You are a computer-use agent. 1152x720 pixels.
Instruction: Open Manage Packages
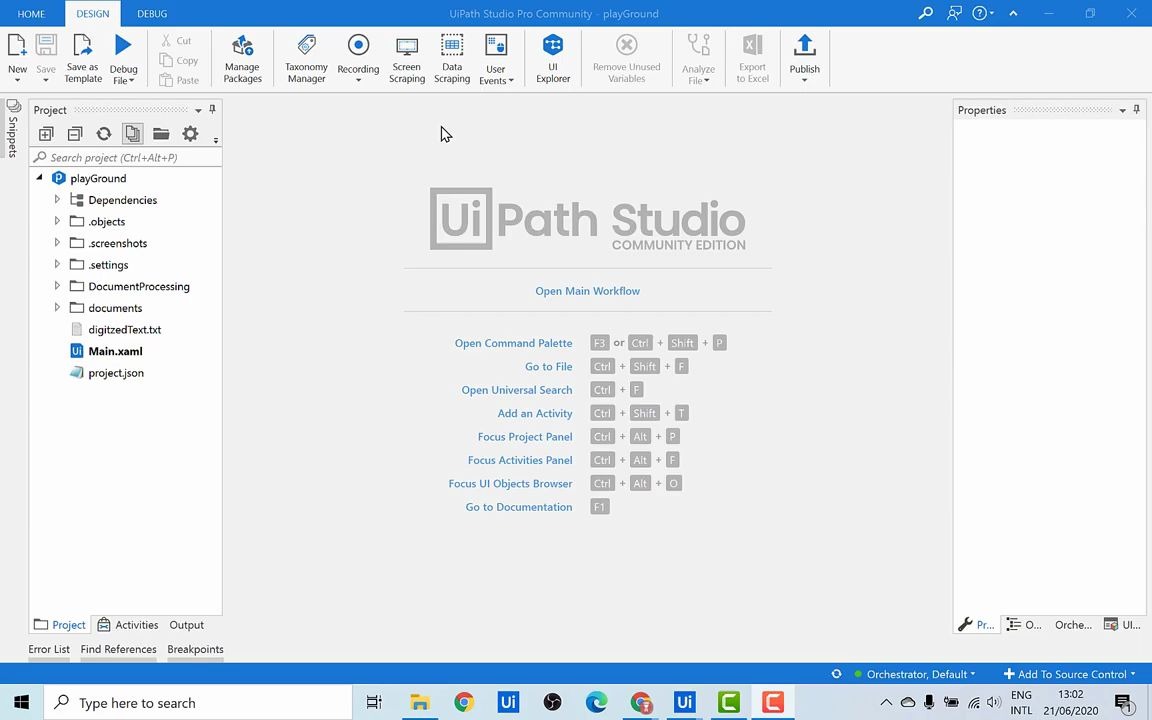pyautogui.click(x=242, y=57)
